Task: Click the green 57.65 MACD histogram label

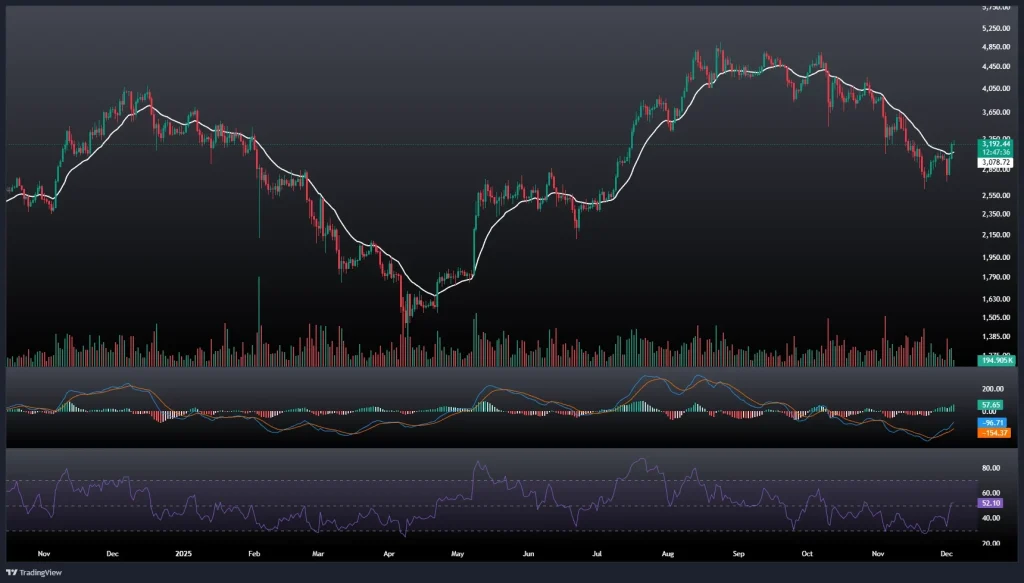Action: [965, 403]
